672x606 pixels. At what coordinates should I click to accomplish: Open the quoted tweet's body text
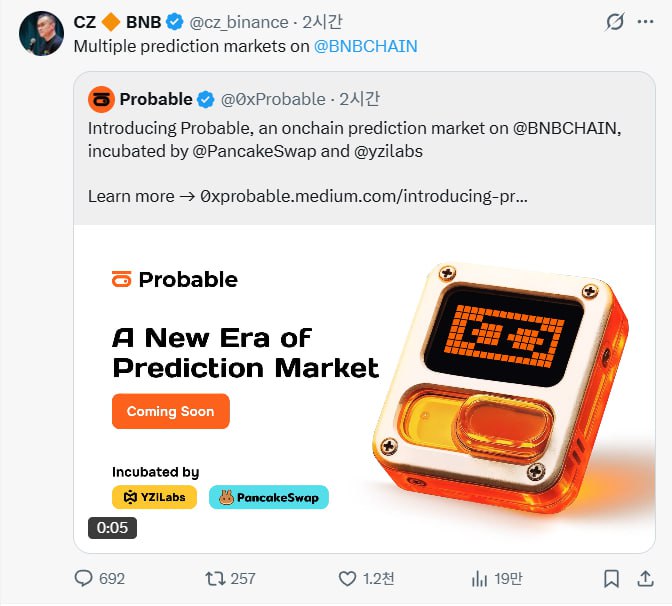coord(300,139)
